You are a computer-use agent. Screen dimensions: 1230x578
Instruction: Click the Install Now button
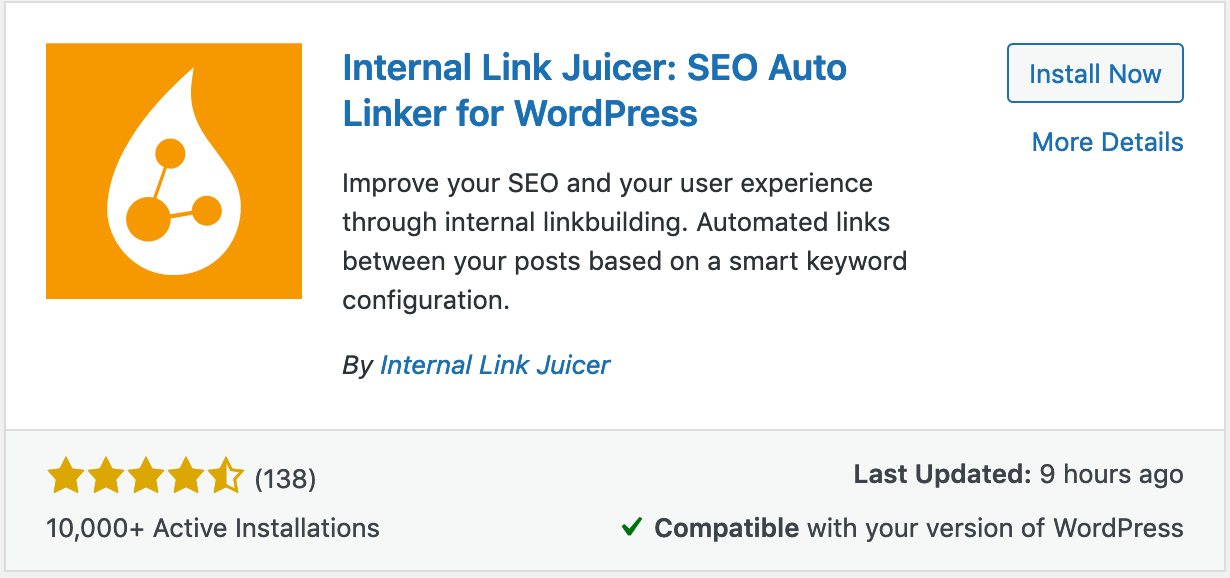pos(1095,73)
